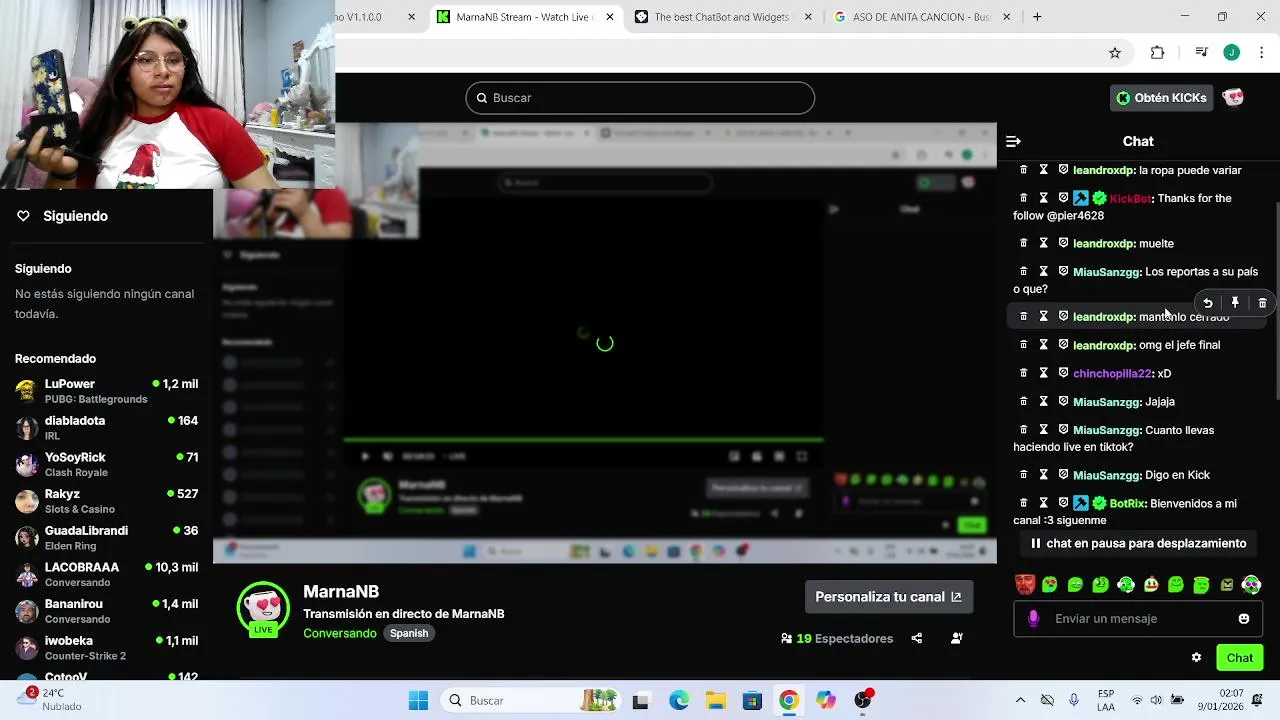Timeout chinchopilla22 with the hourglass icon

point(1043,373)
